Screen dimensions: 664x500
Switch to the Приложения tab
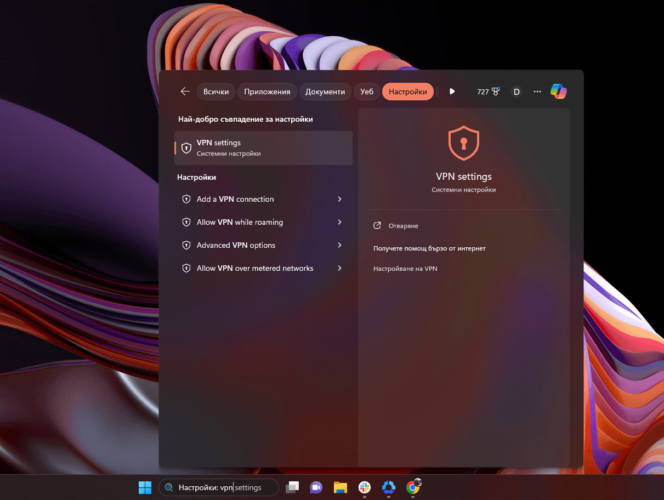[x=267, y=91]
